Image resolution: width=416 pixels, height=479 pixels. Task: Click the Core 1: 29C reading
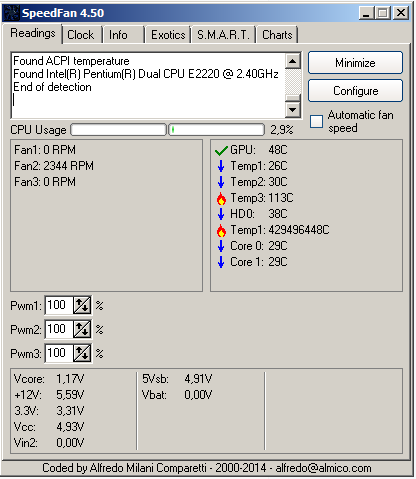259,262
